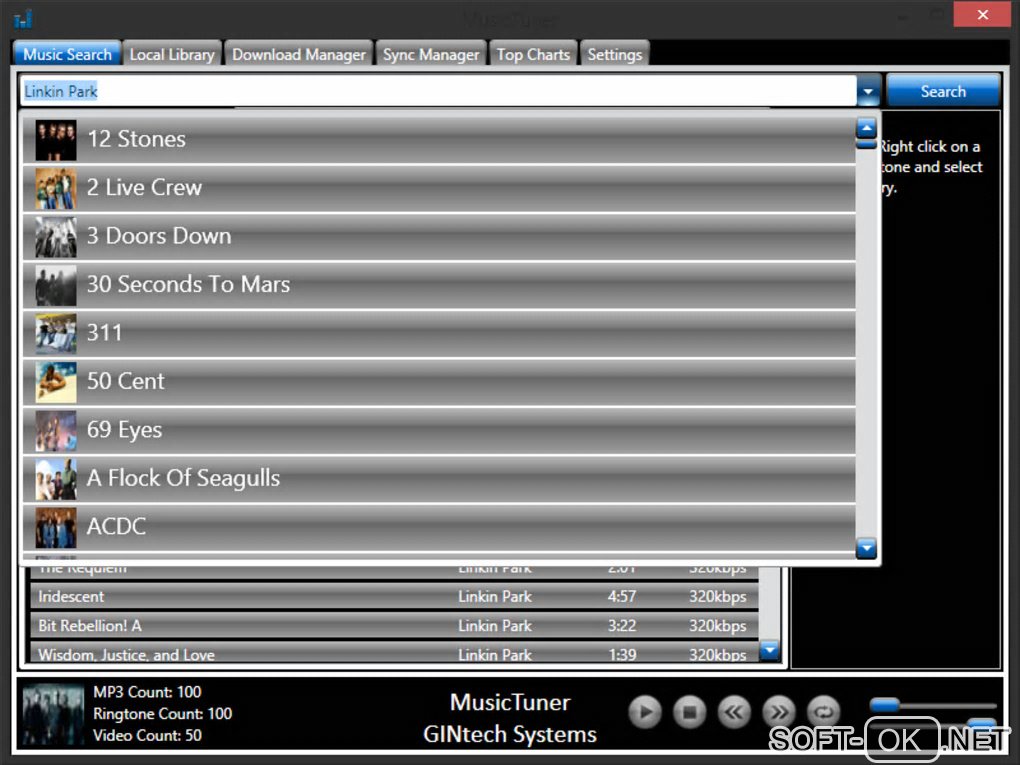Viewport: 1020px width, 765px height.
Task: Select Wisdom, Justice, and Love song row
Action: [394, 653]
